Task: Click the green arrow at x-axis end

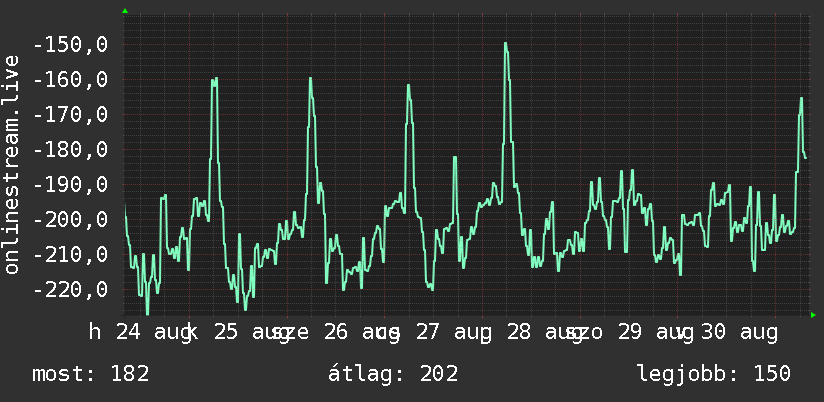Action: [813, 315]
